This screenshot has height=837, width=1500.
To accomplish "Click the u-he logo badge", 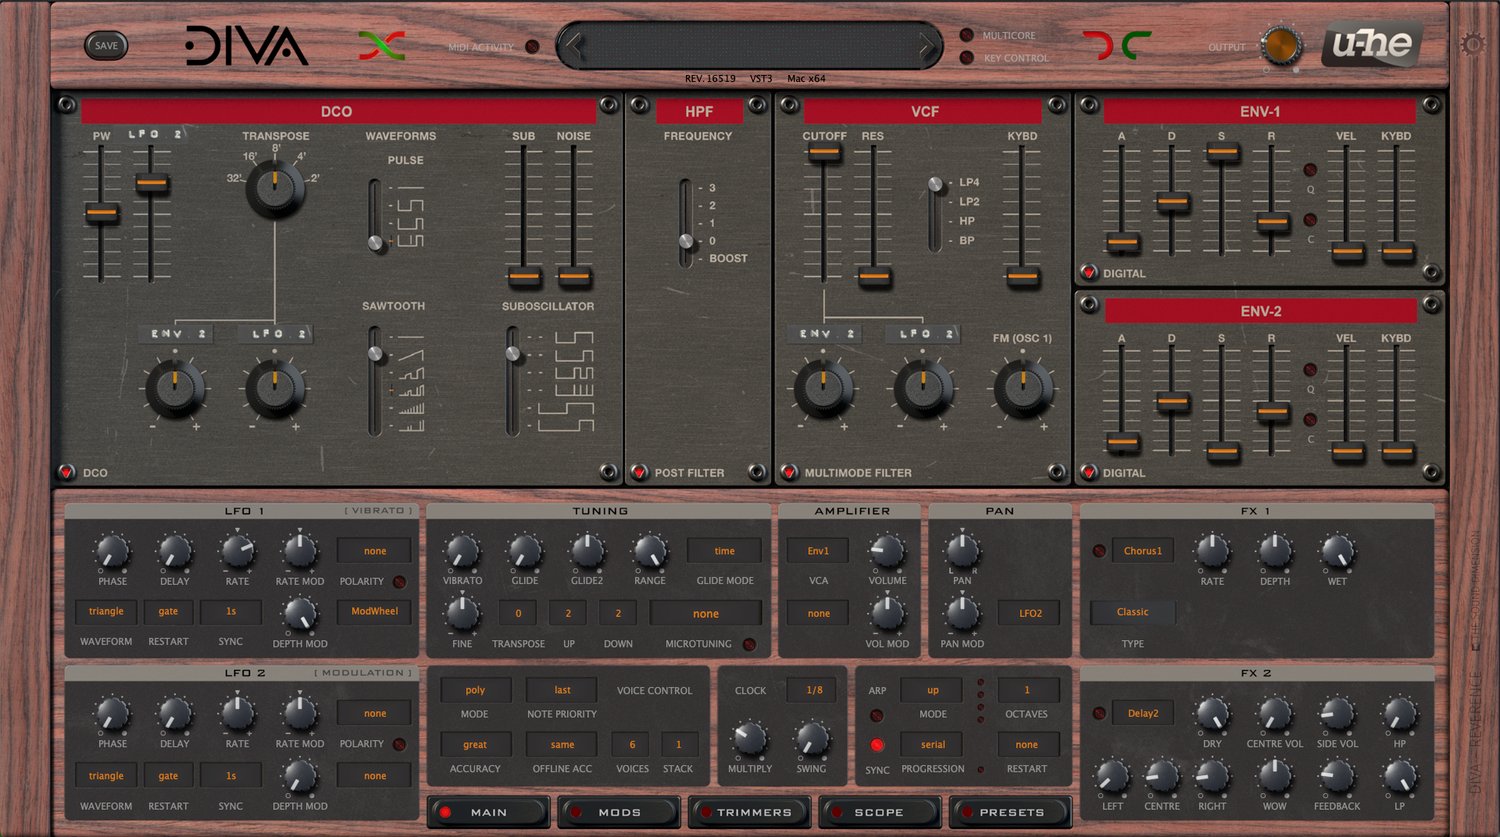I will (1372, 44).
